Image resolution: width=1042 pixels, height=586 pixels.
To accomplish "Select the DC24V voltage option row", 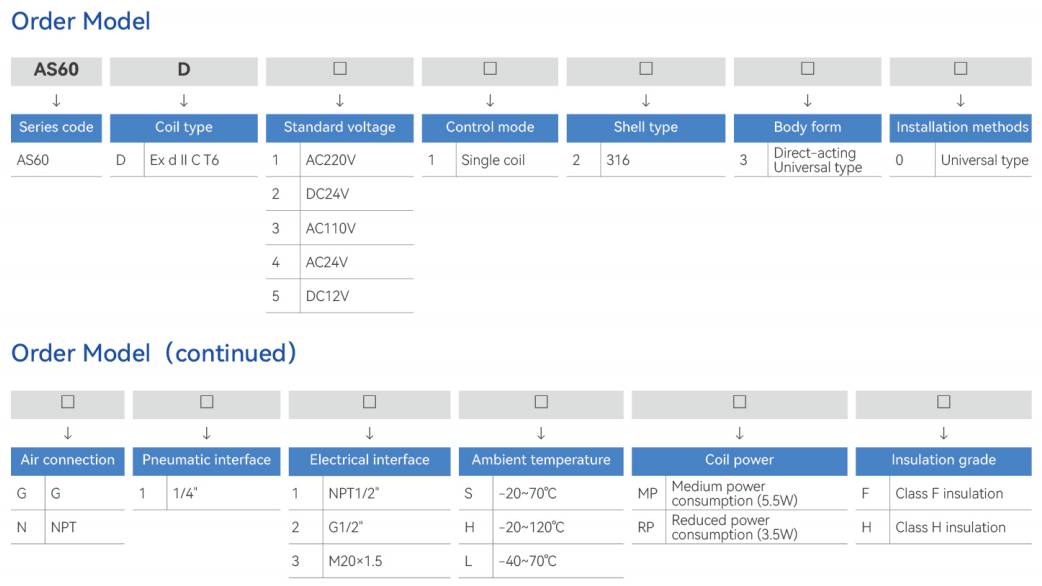I will [x=340, y=194].
